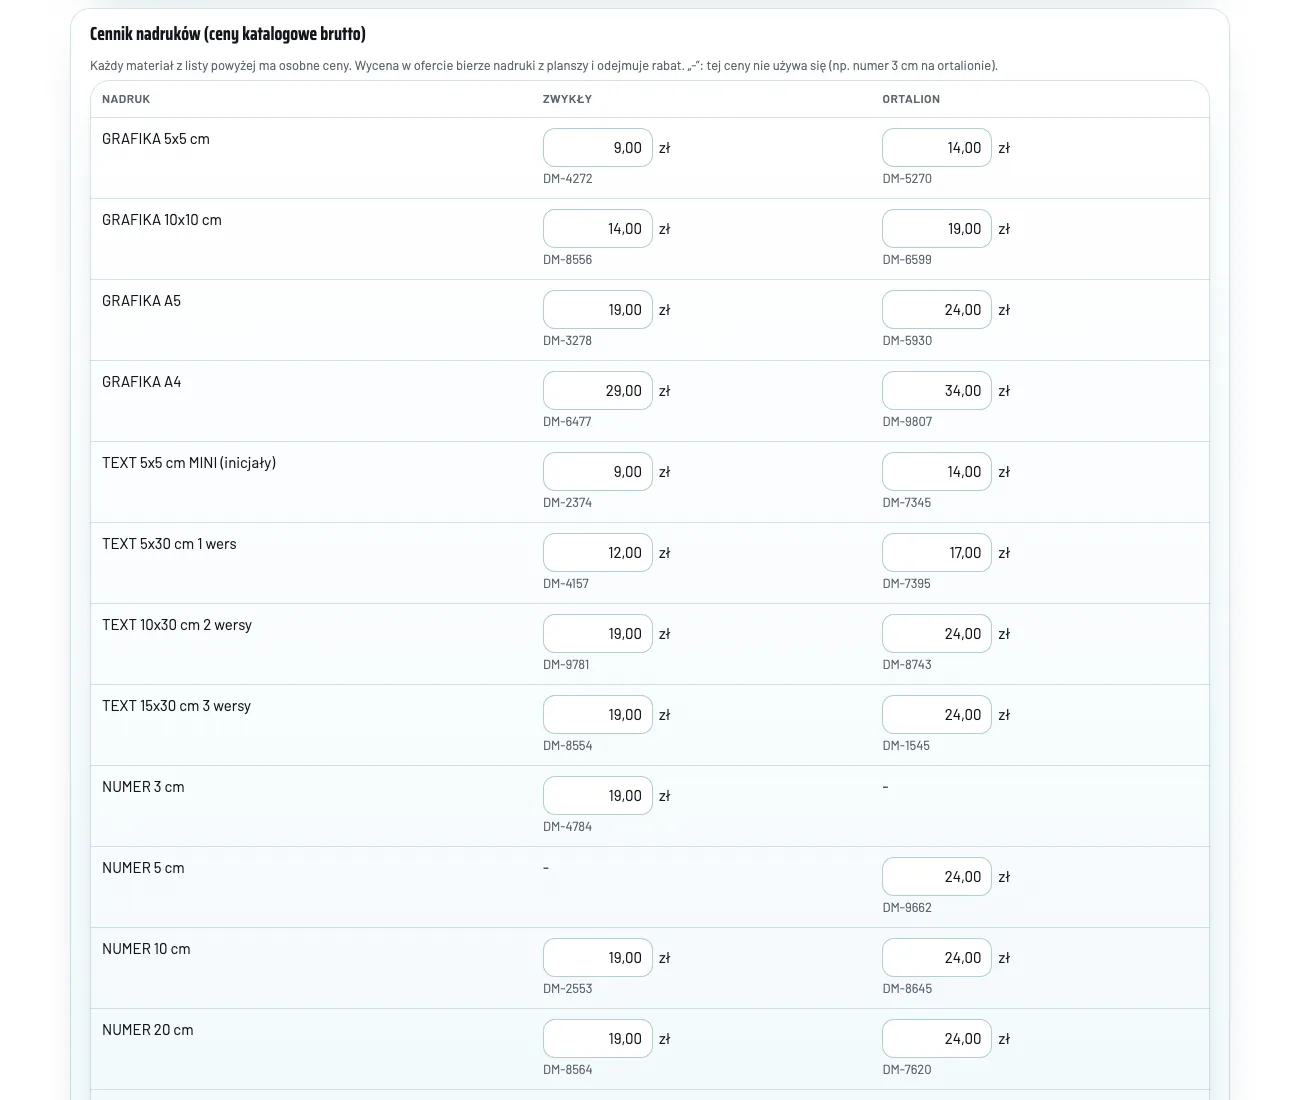The image size is (1300, 1100).
Task: Focus GRAFIKA A4 Ortalion 34,00 input
Action: pos(937,391)
